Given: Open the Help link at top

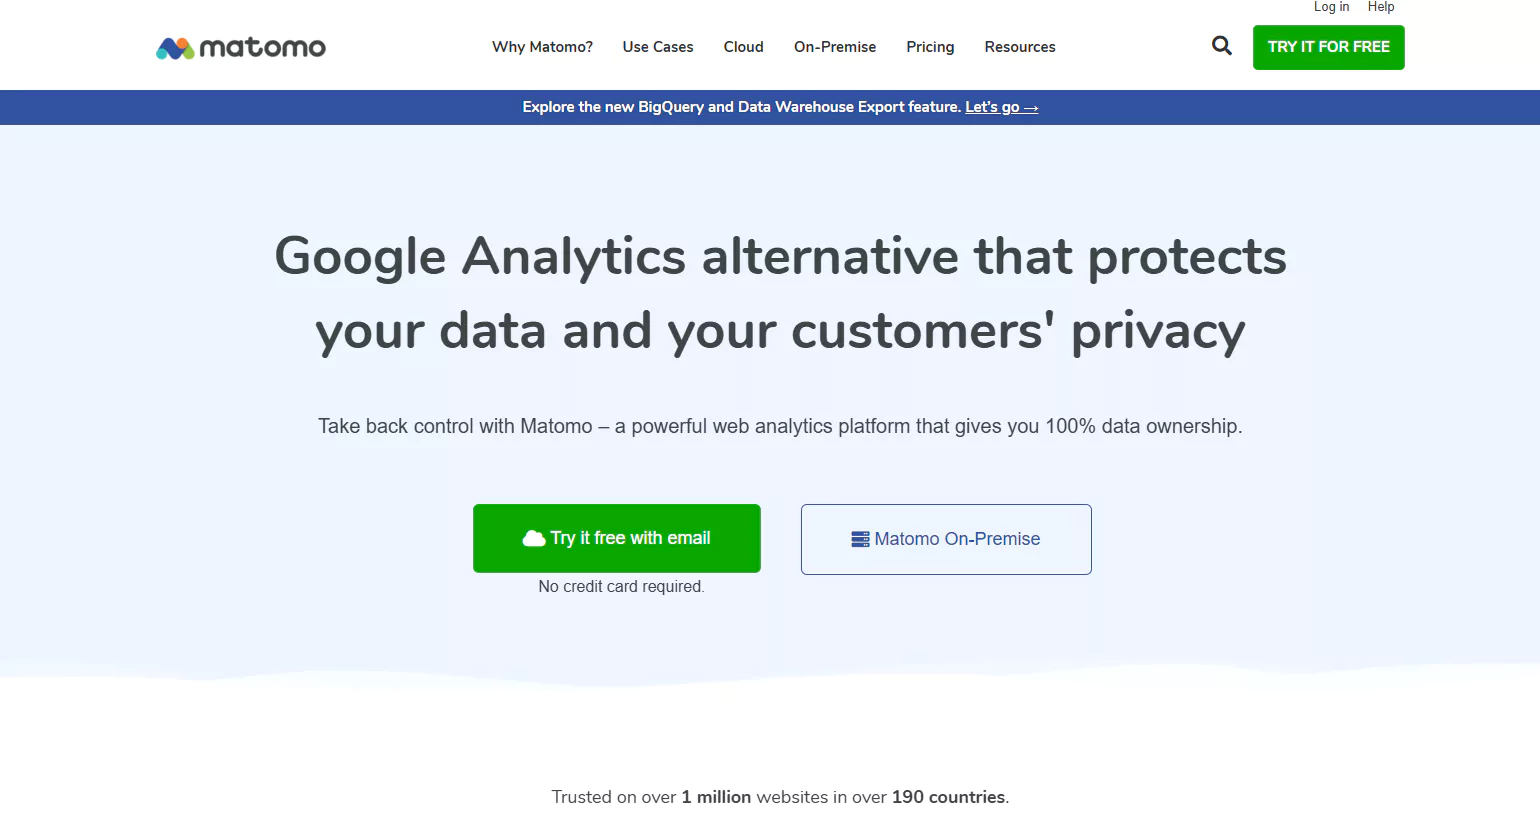Looking at the screenshot, I should (x=1380, y=7).
